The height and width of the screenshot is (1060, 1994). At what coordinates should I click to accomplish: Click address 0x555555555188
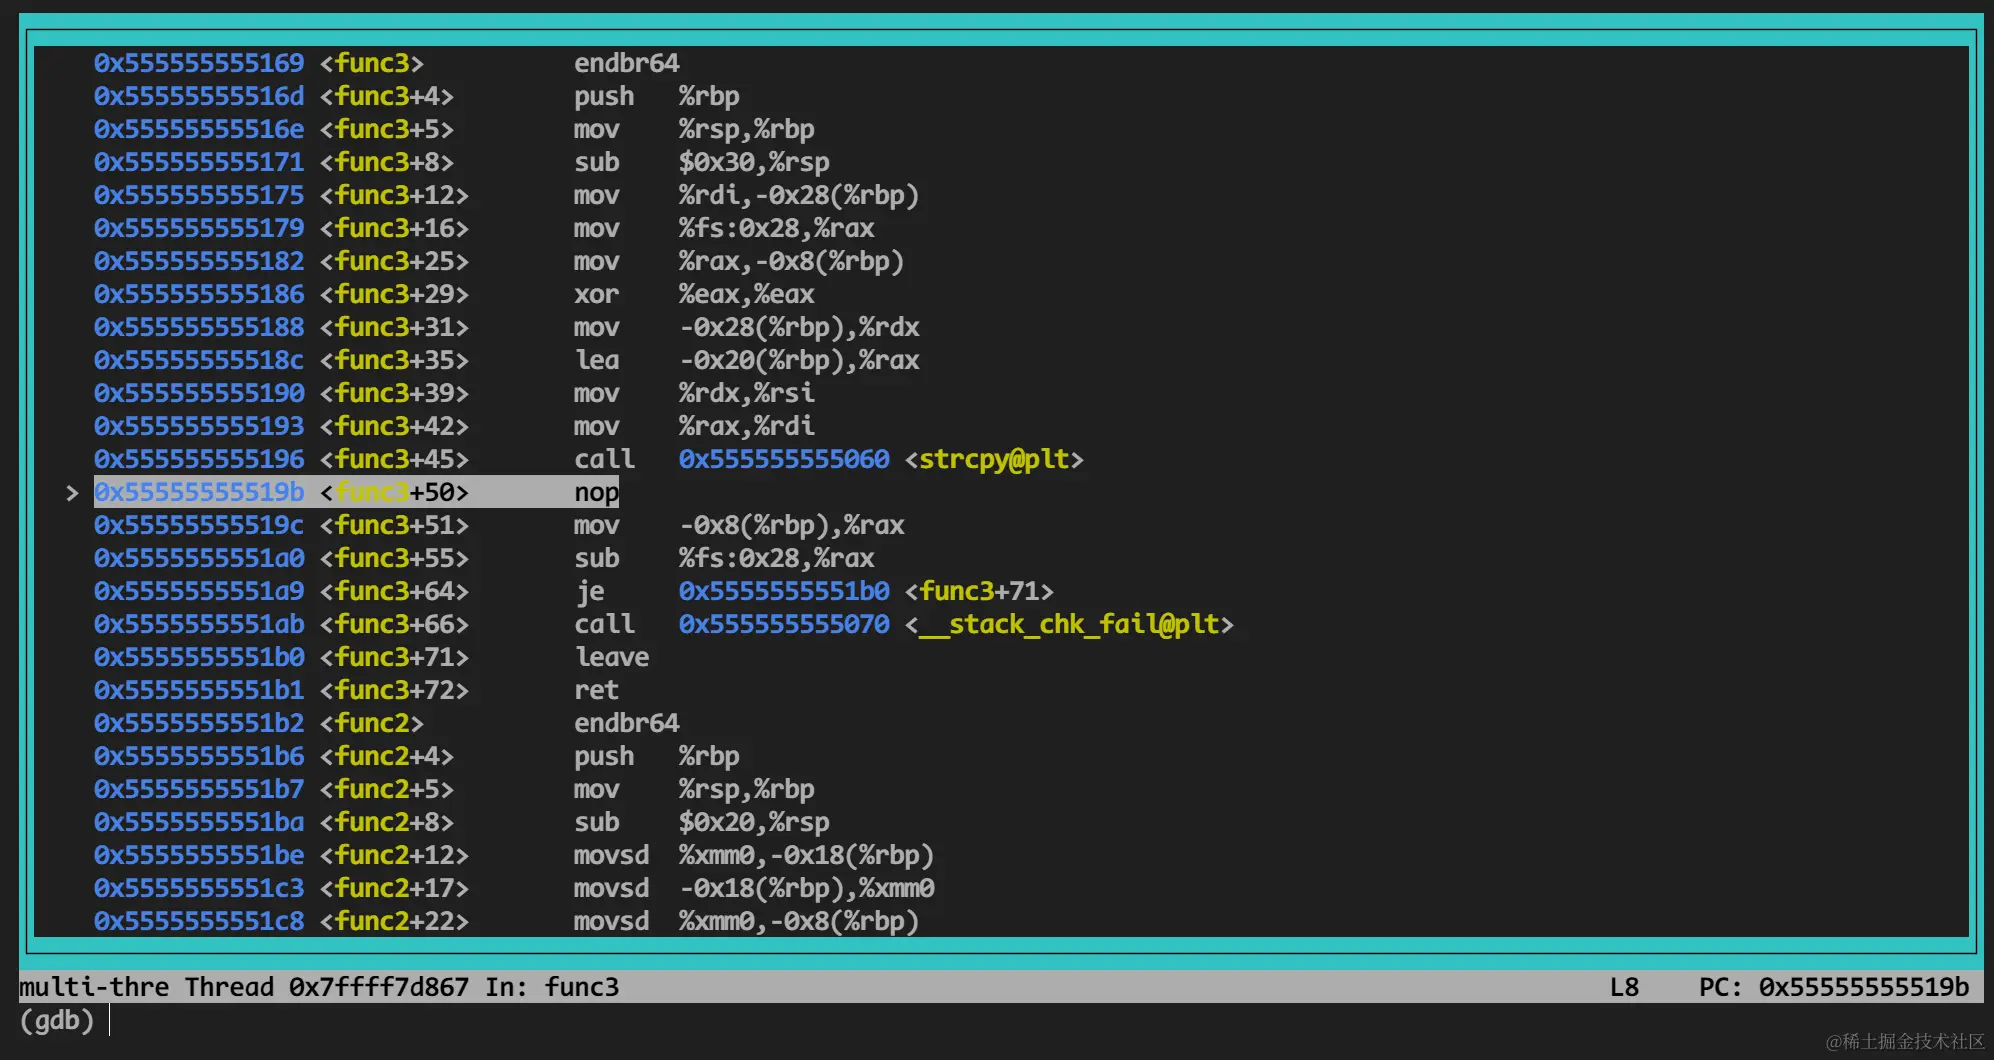pos(199,327)
